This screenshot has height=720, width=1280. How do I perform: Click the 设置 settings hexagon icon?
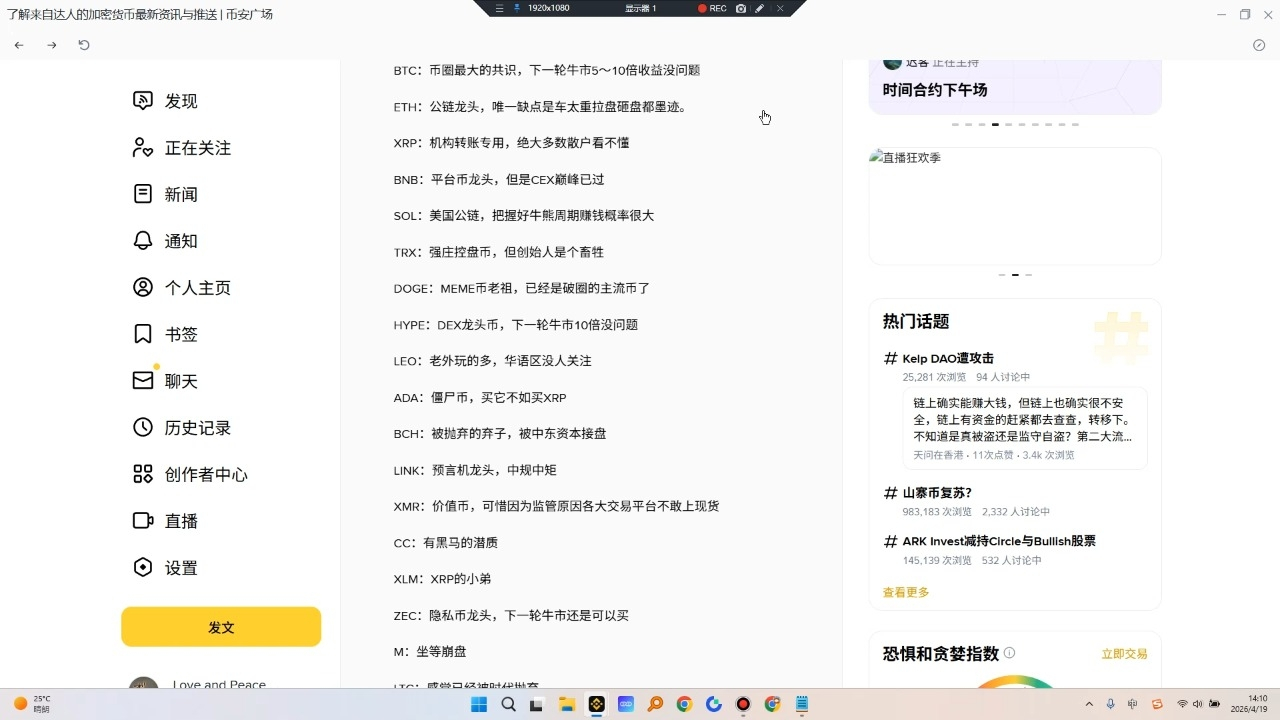coord(143,567)
